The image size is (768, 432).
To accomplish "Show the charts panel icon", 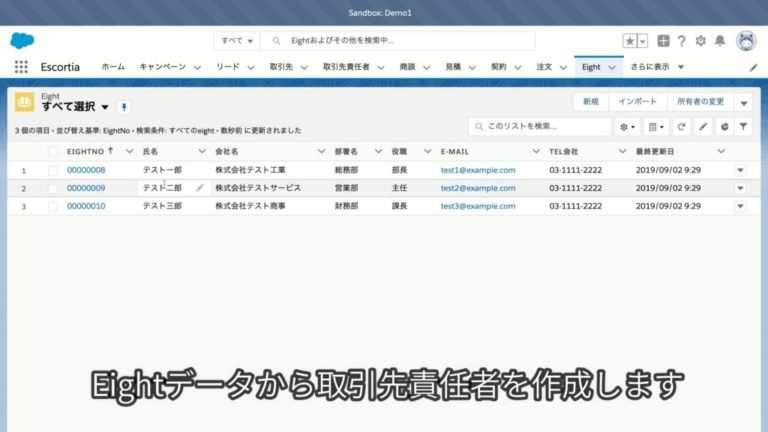I will [723, 127].
